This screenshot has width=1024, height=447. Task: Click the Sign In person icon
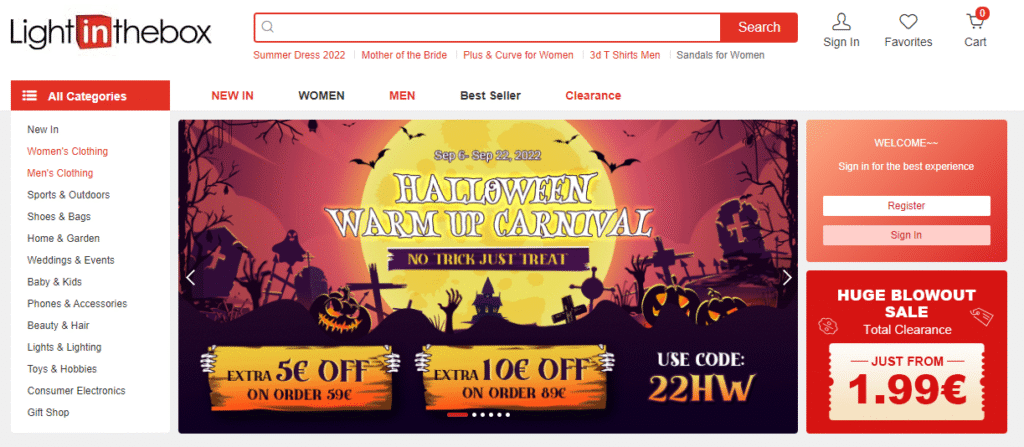841,22
